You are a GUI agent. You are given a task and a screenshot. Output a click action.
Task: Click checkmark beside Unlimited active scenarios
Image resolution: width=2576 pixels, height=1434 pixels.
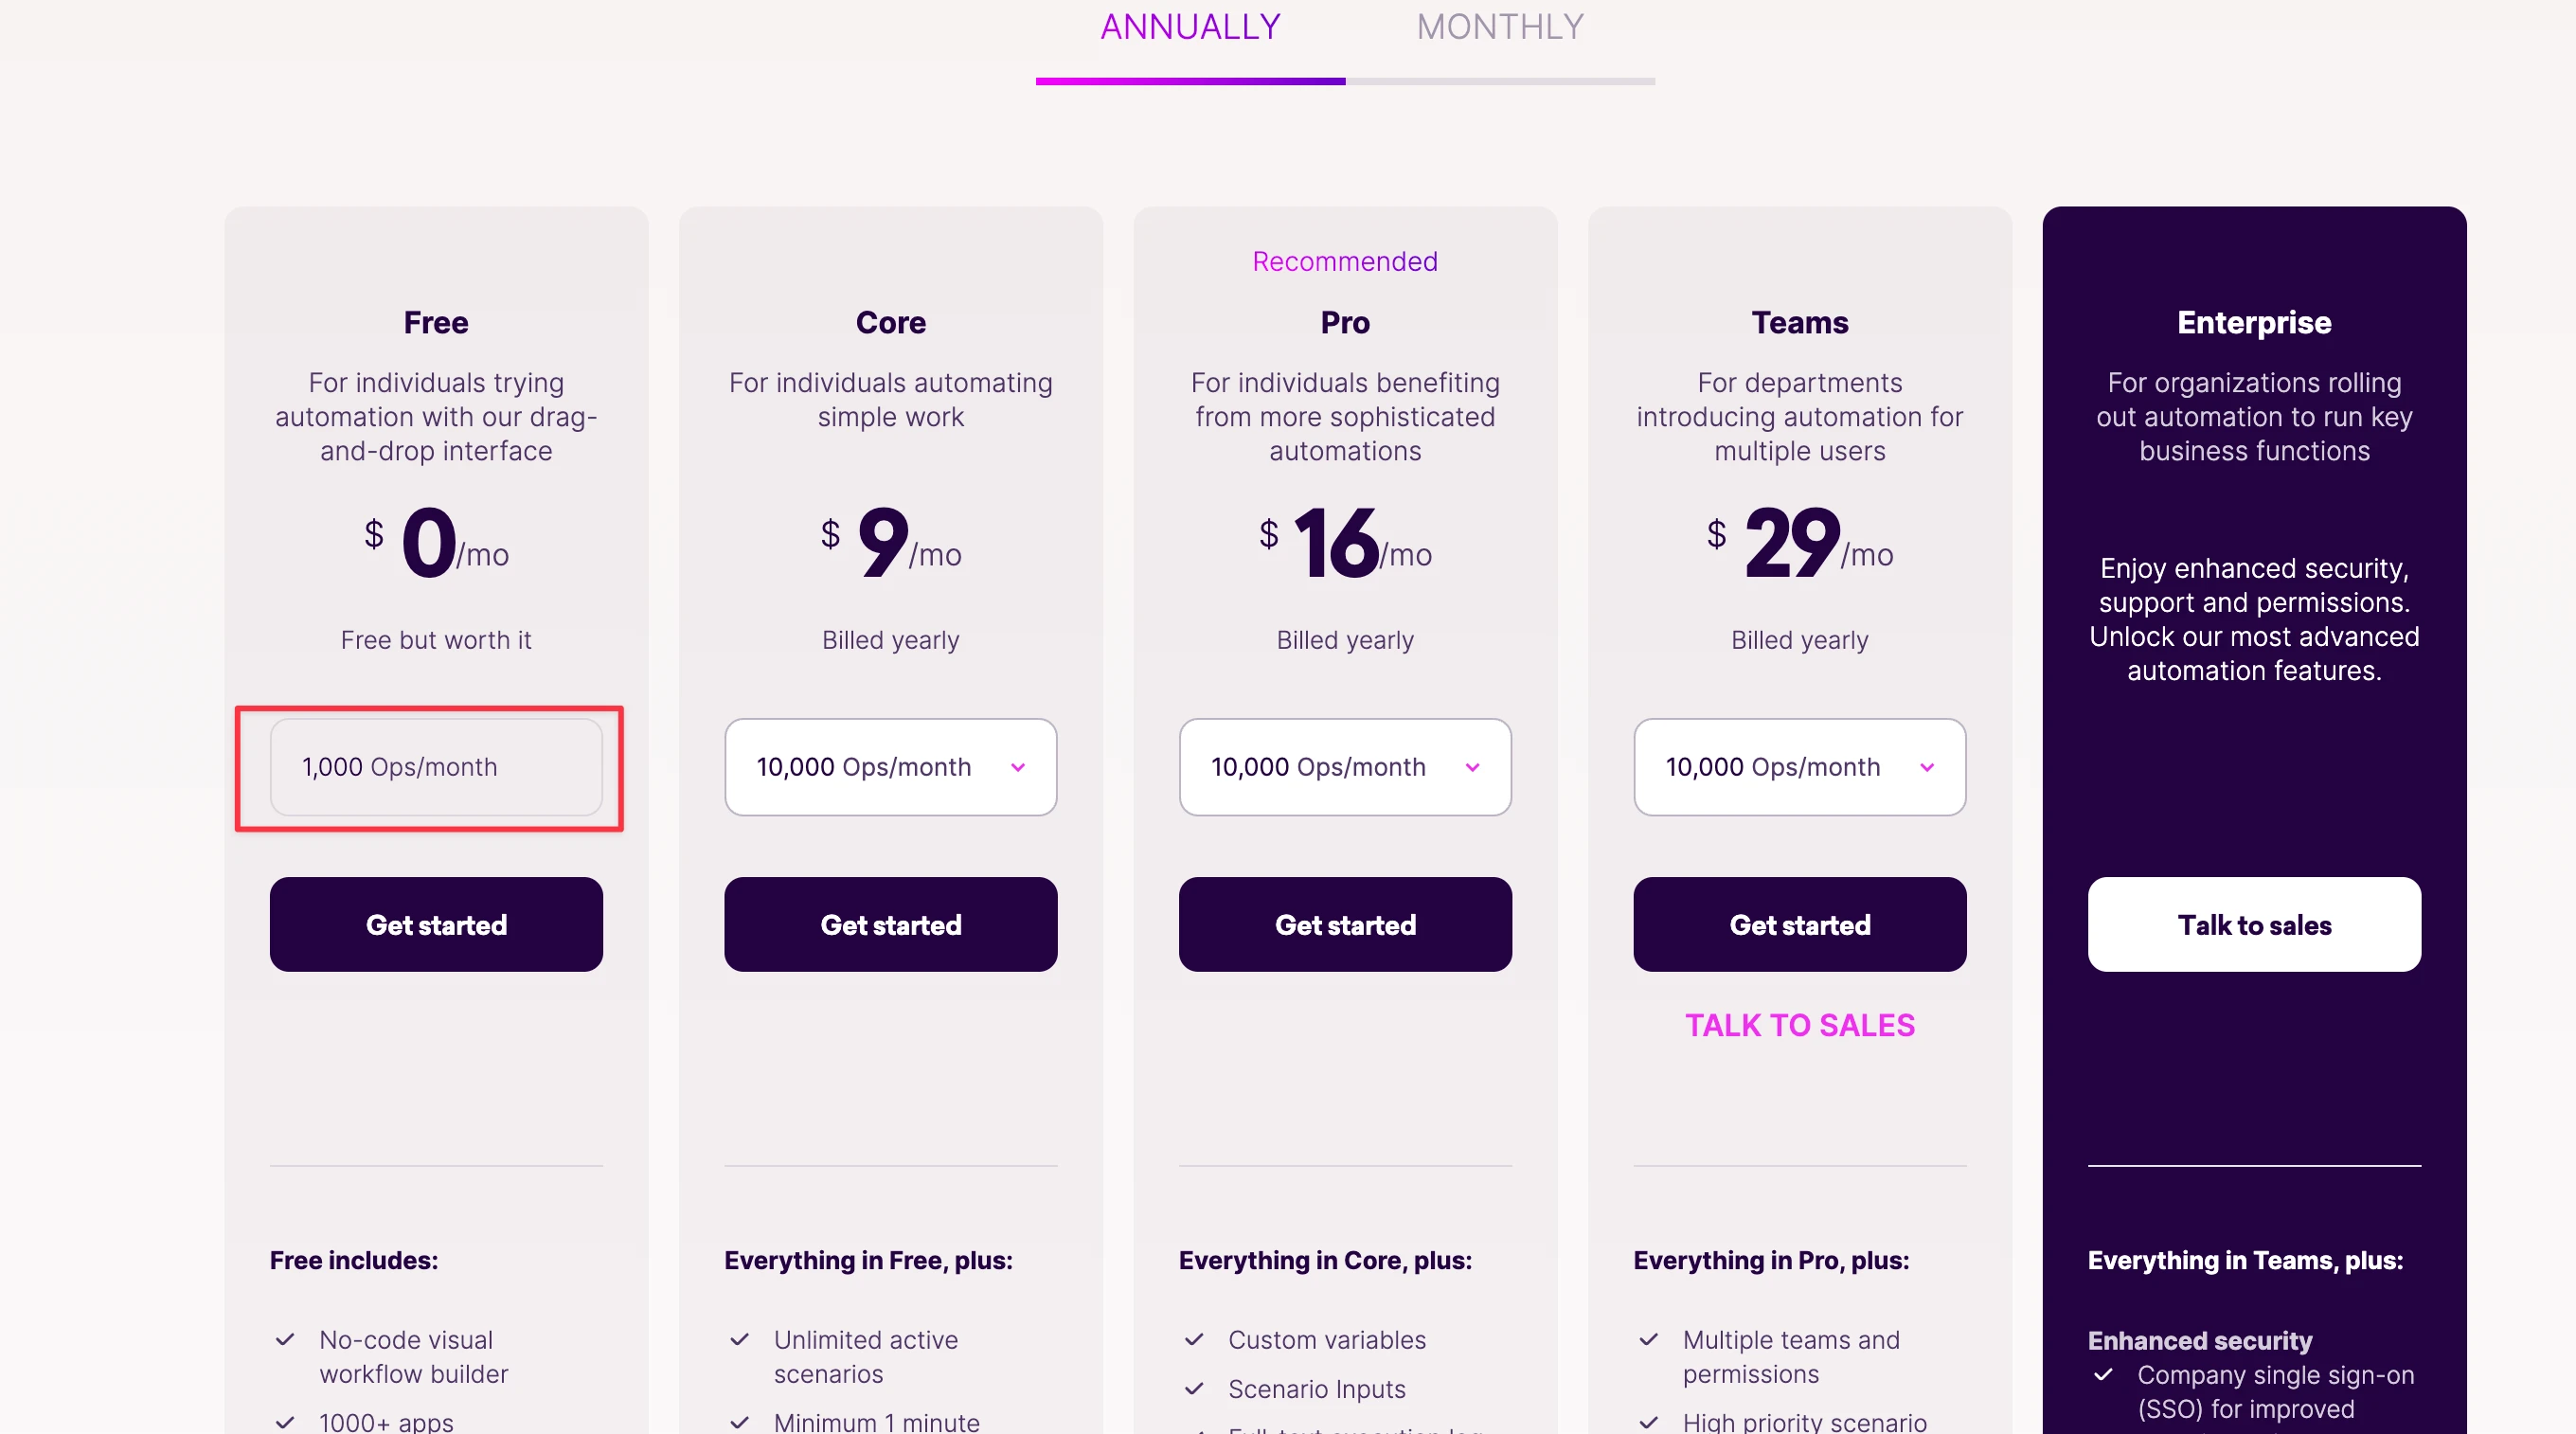(739, 1339)
